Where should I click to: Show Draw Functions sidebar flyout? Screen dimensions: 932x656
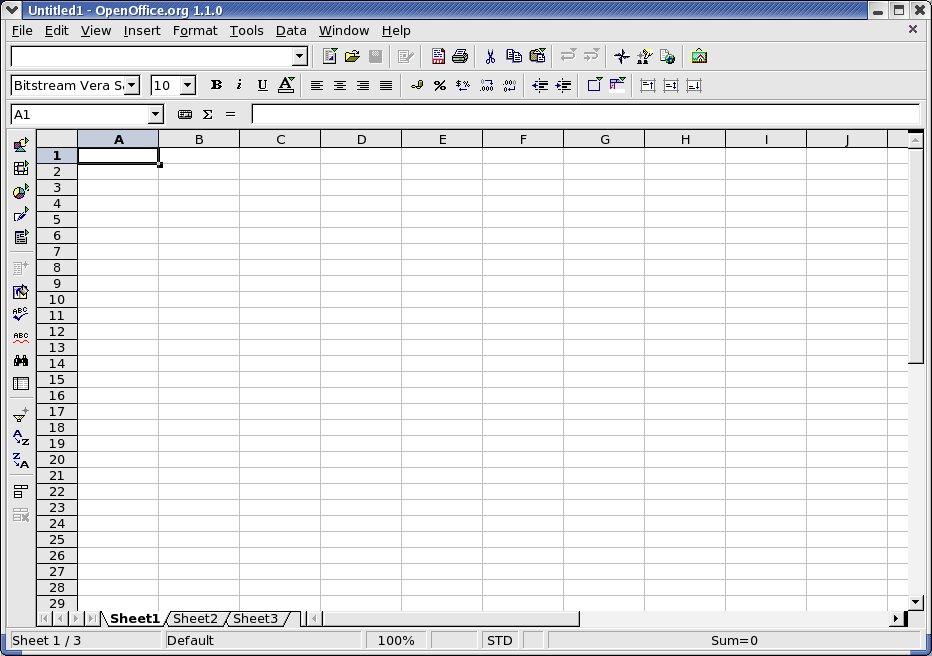pos(21,215)
